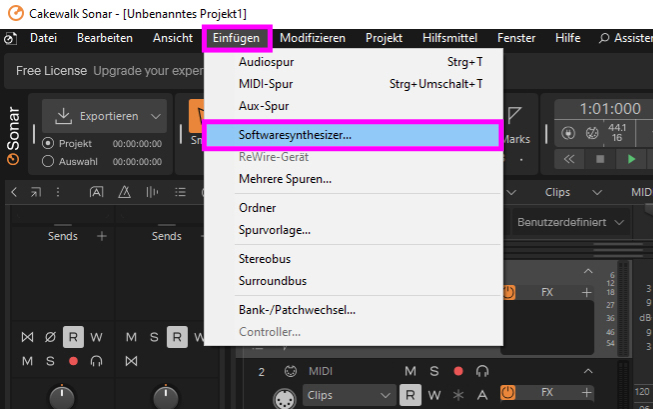
Task: Open the console three-dots options menu
Action: click(x=58, y=192)
